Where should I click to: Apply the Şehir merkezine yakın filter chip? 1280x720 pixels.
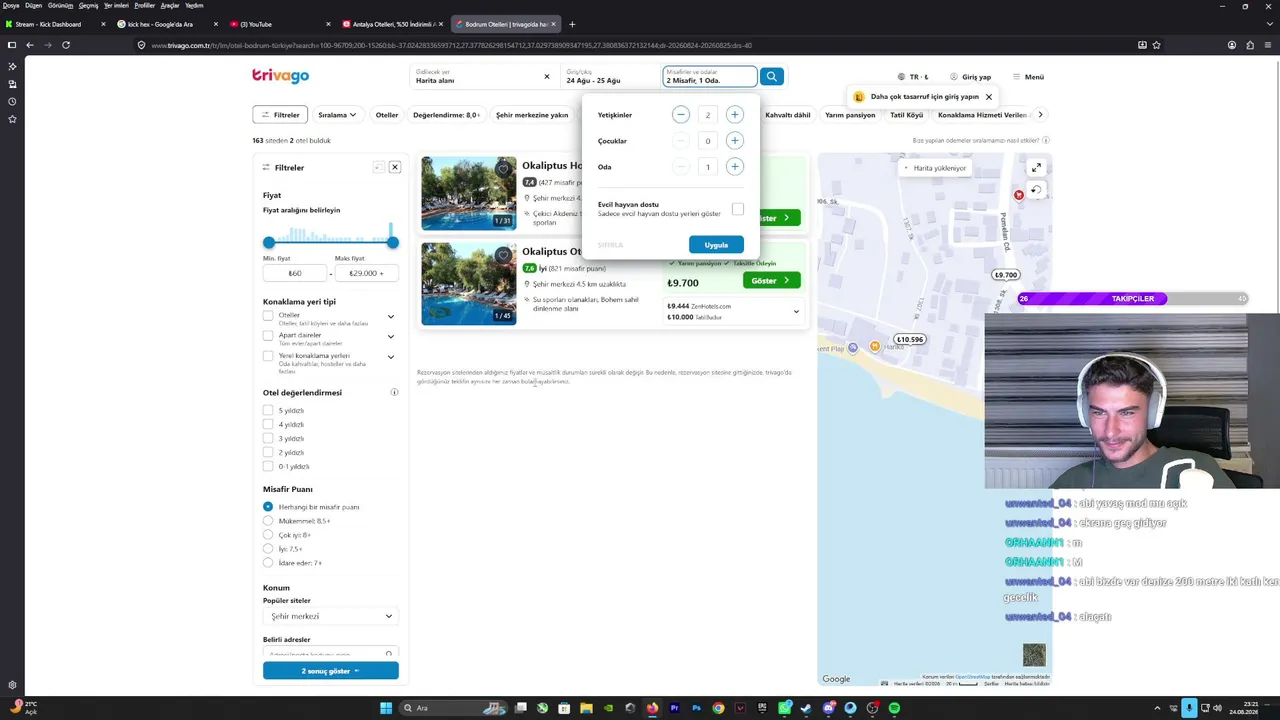(532, 115)
